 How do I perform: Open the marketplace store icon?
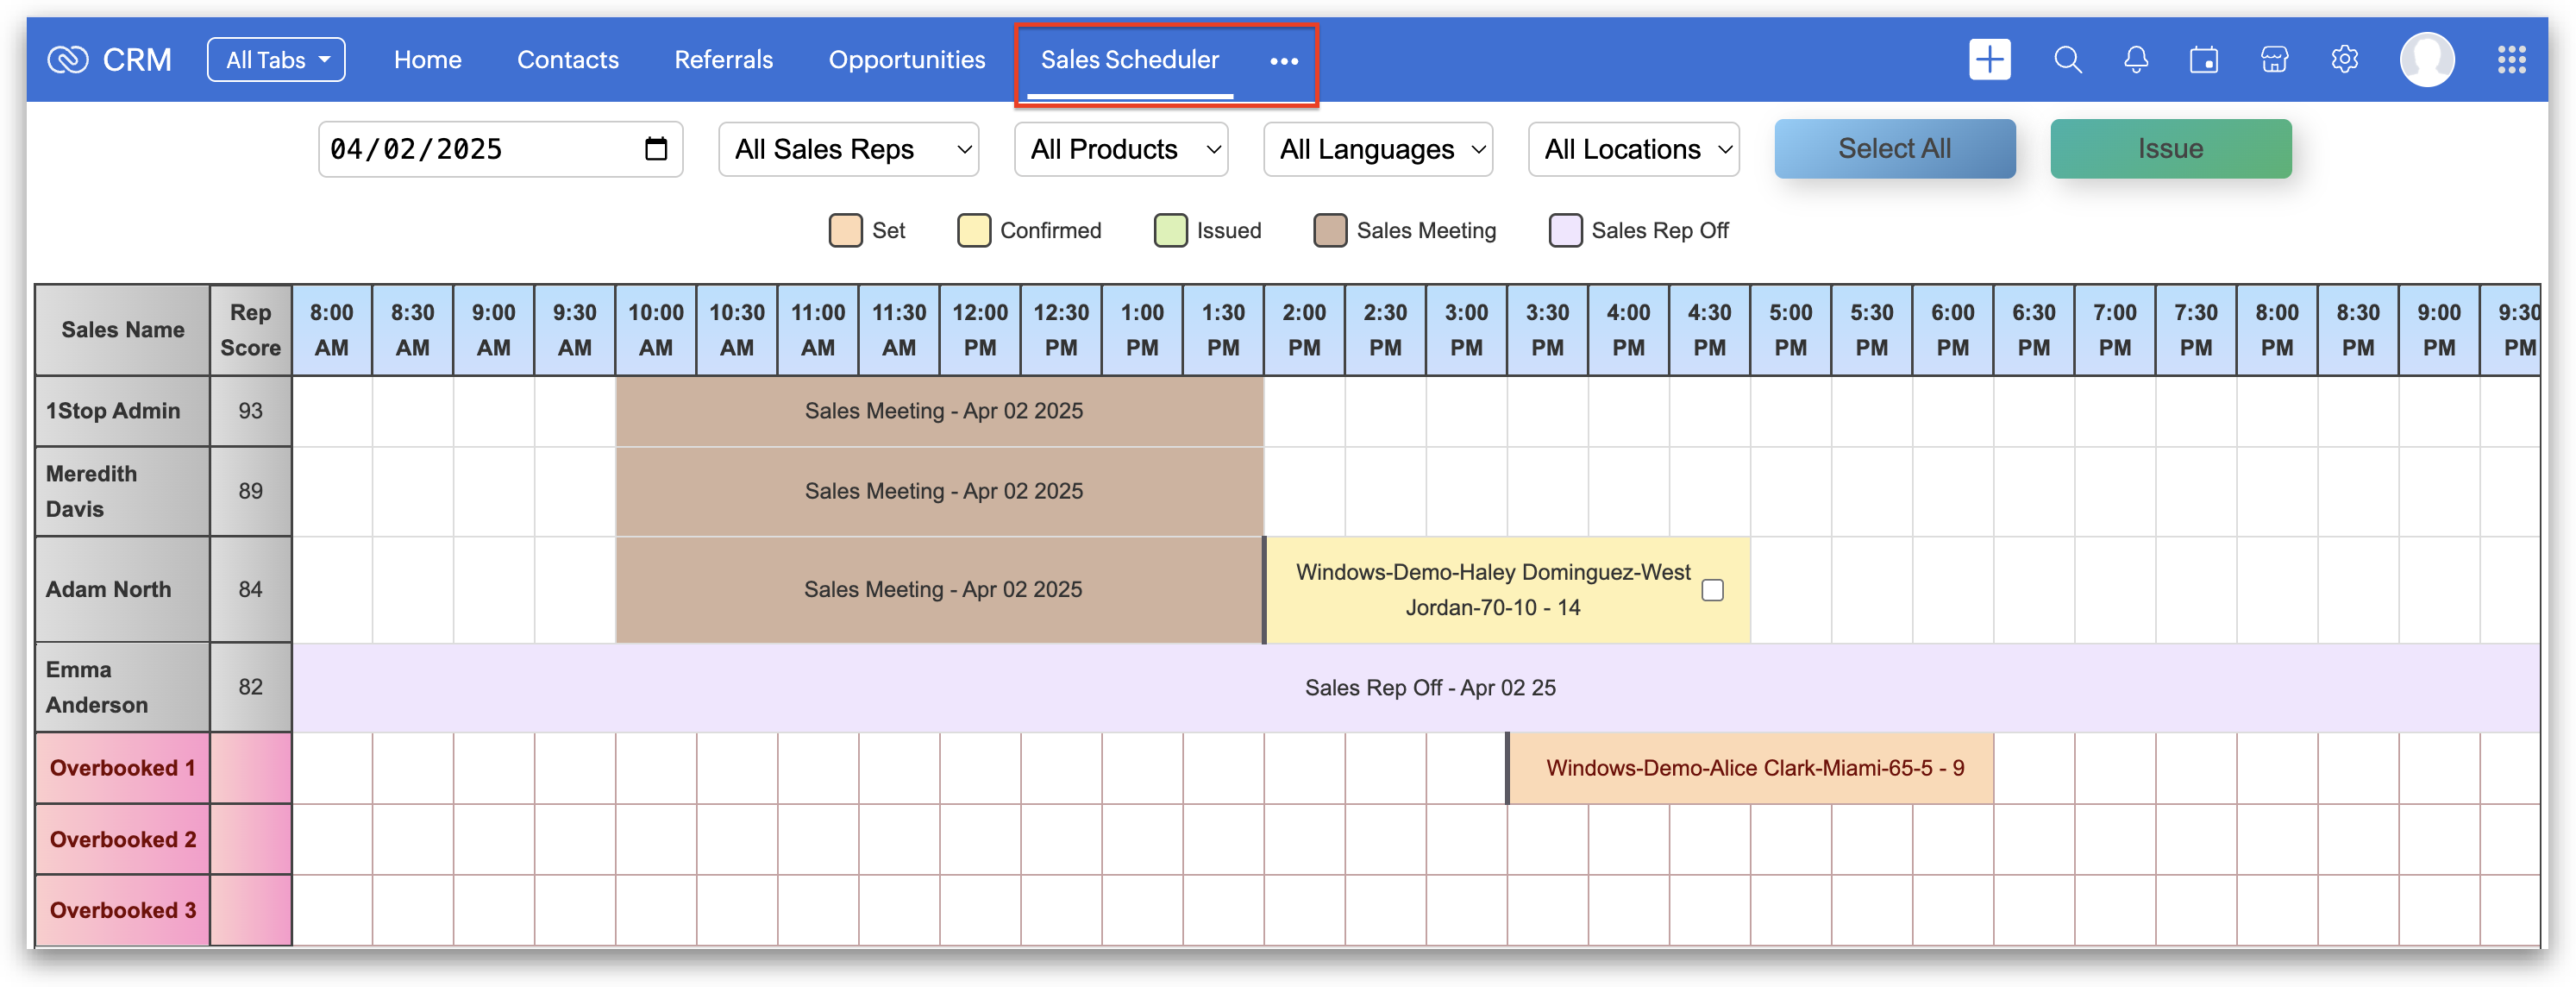[x=2274, y=60]
